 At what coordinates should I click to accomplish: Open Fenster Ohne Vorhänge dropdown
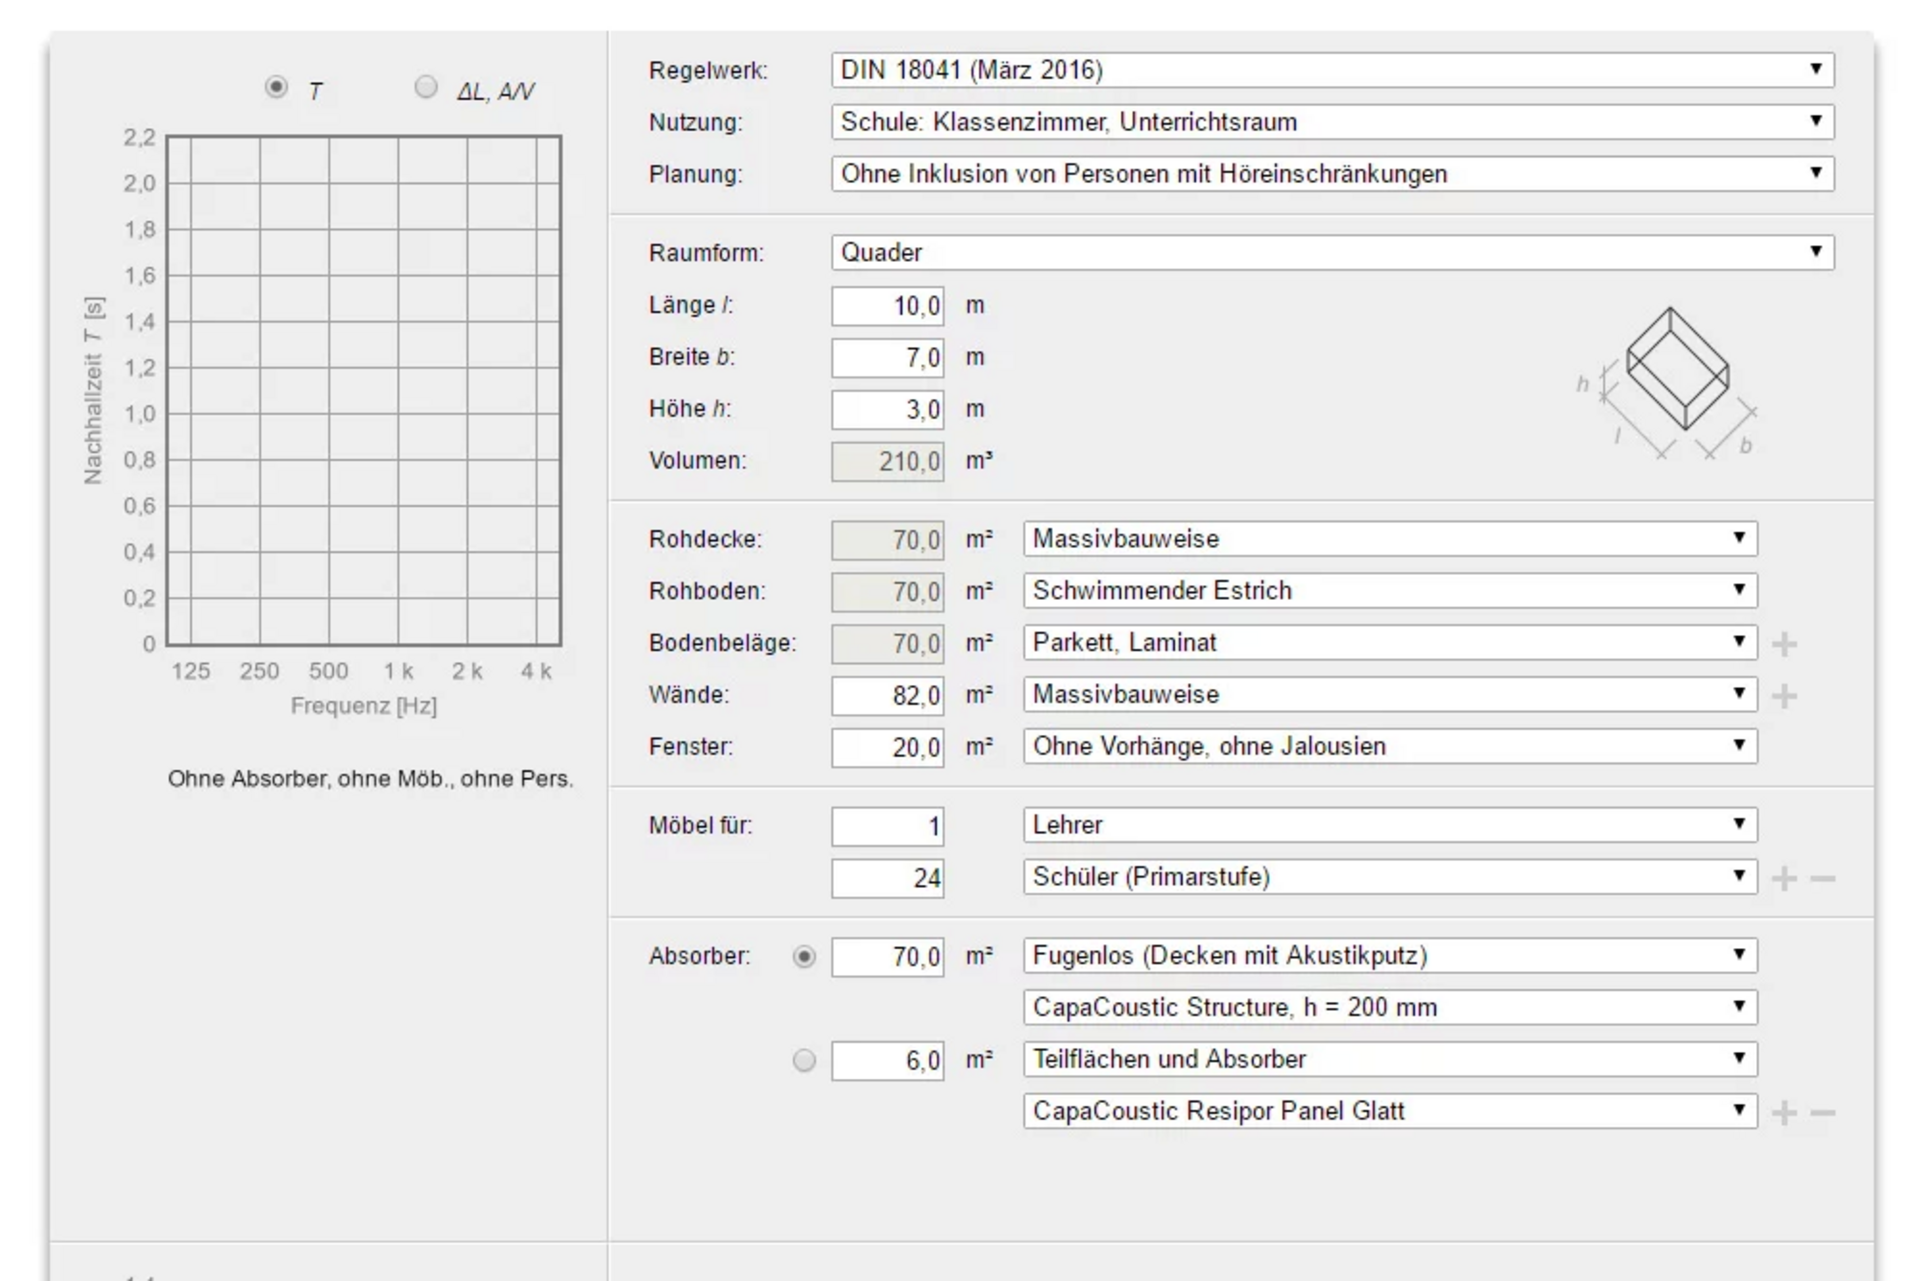coord(1389,747)
